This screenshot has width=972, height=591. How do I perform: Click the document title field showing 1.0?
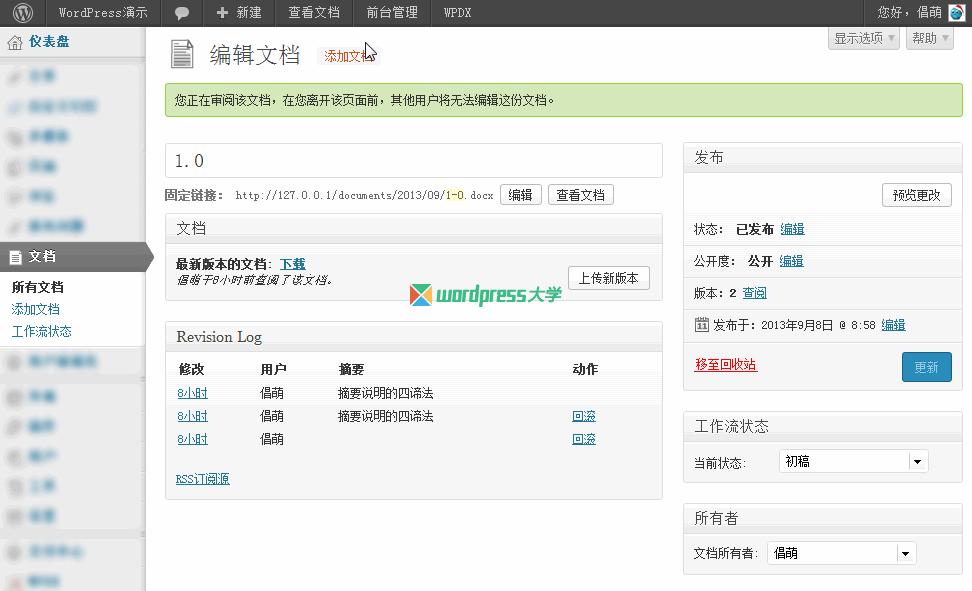413,161
